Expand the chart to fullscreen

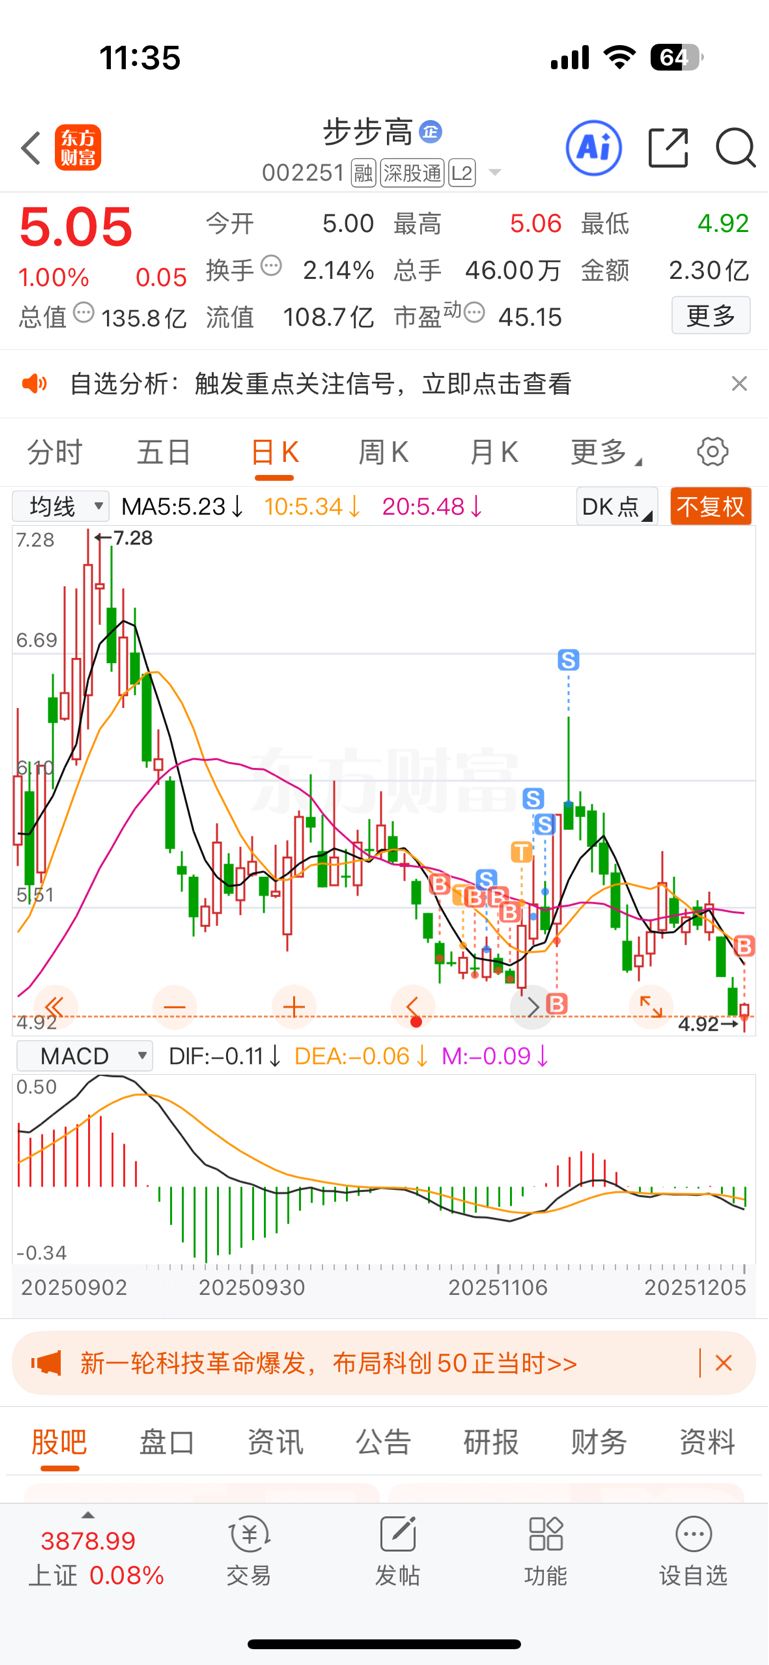pos(651,1006)
